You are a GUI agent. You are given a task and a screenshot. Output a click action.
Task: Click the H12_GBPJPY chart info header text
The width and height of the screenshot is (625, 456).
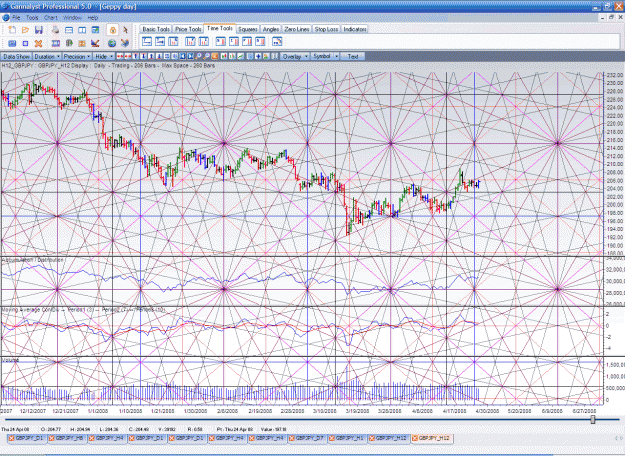pyautogui.click(x=108, y=65)
